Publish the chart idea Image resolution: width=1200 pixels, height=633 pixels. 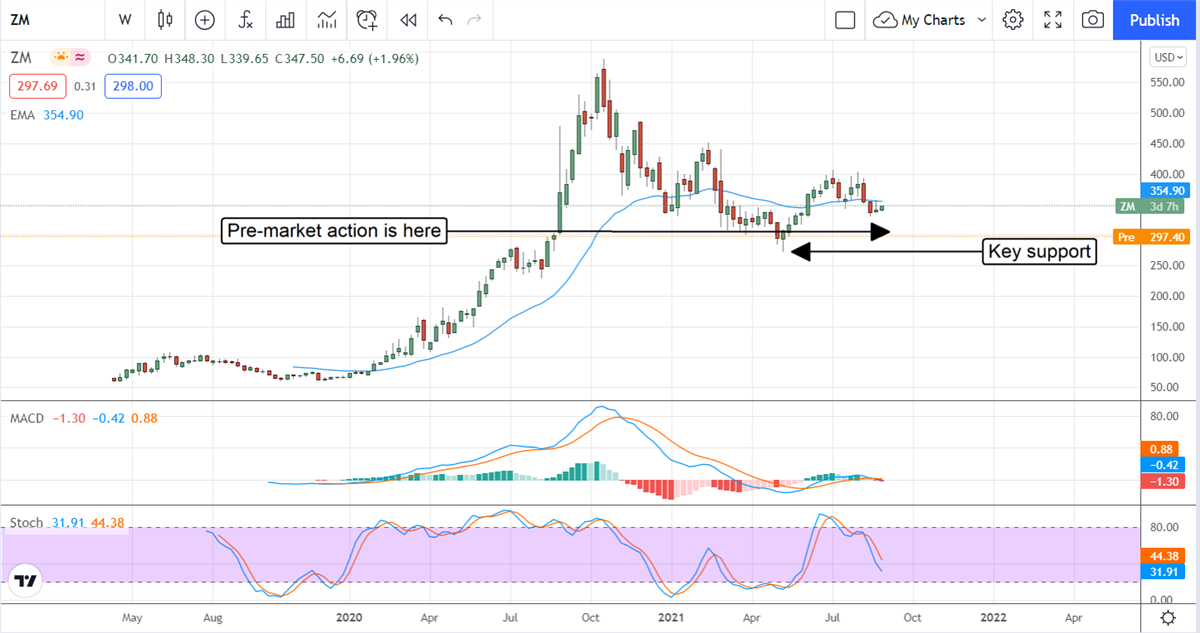point(1155,20)
